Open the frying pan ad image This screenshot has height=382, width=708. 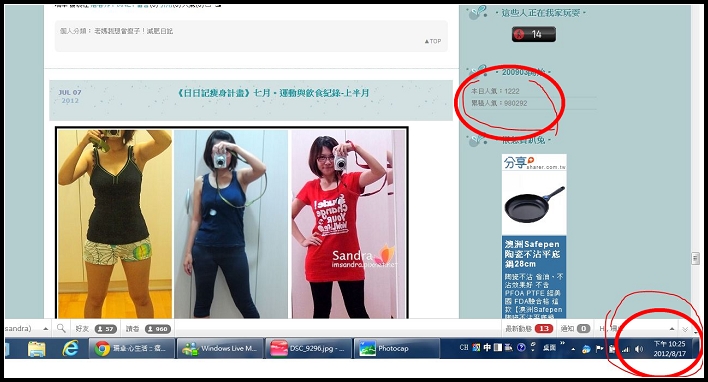(x=534, y=204)
